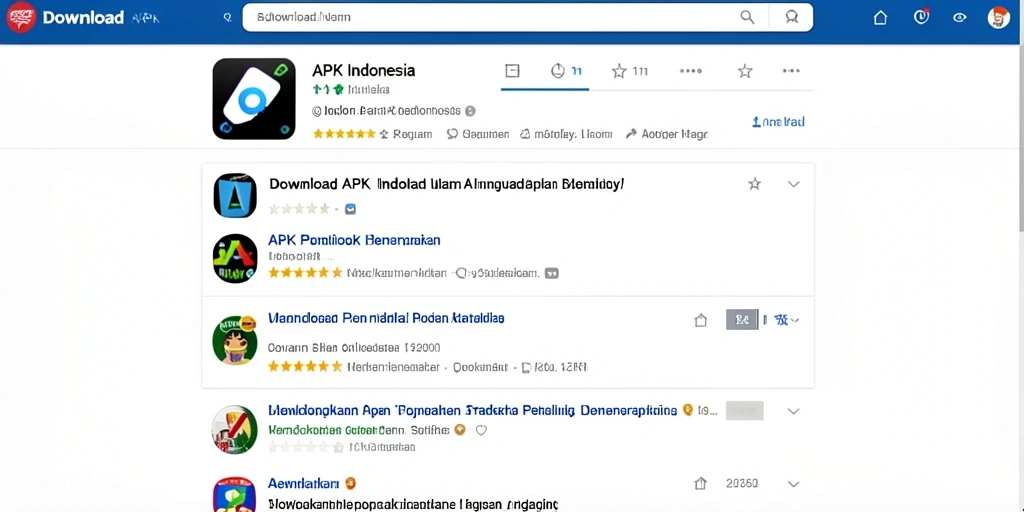Click the APK Indonesia title
Viewport: 1024px width, 512px height.
coord(364,70)
